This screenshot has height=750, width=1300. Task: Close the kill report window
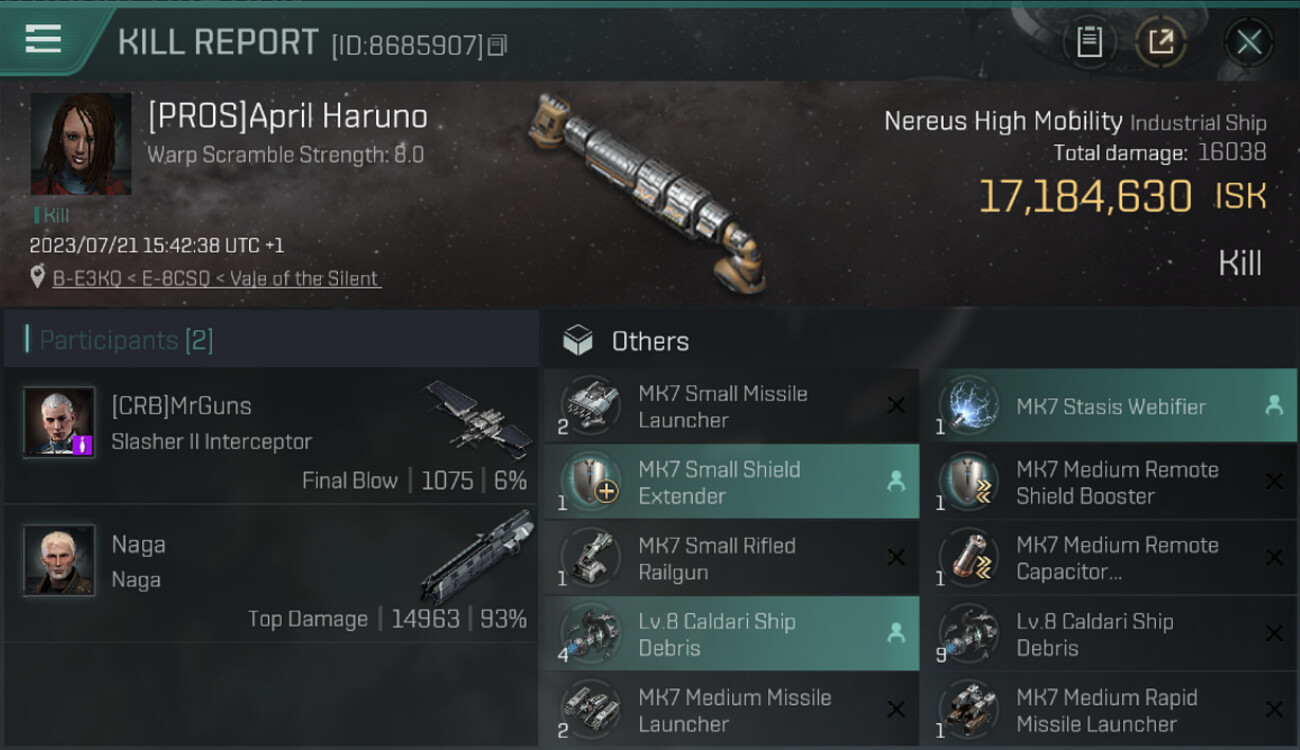click(x=1249, y=42)
